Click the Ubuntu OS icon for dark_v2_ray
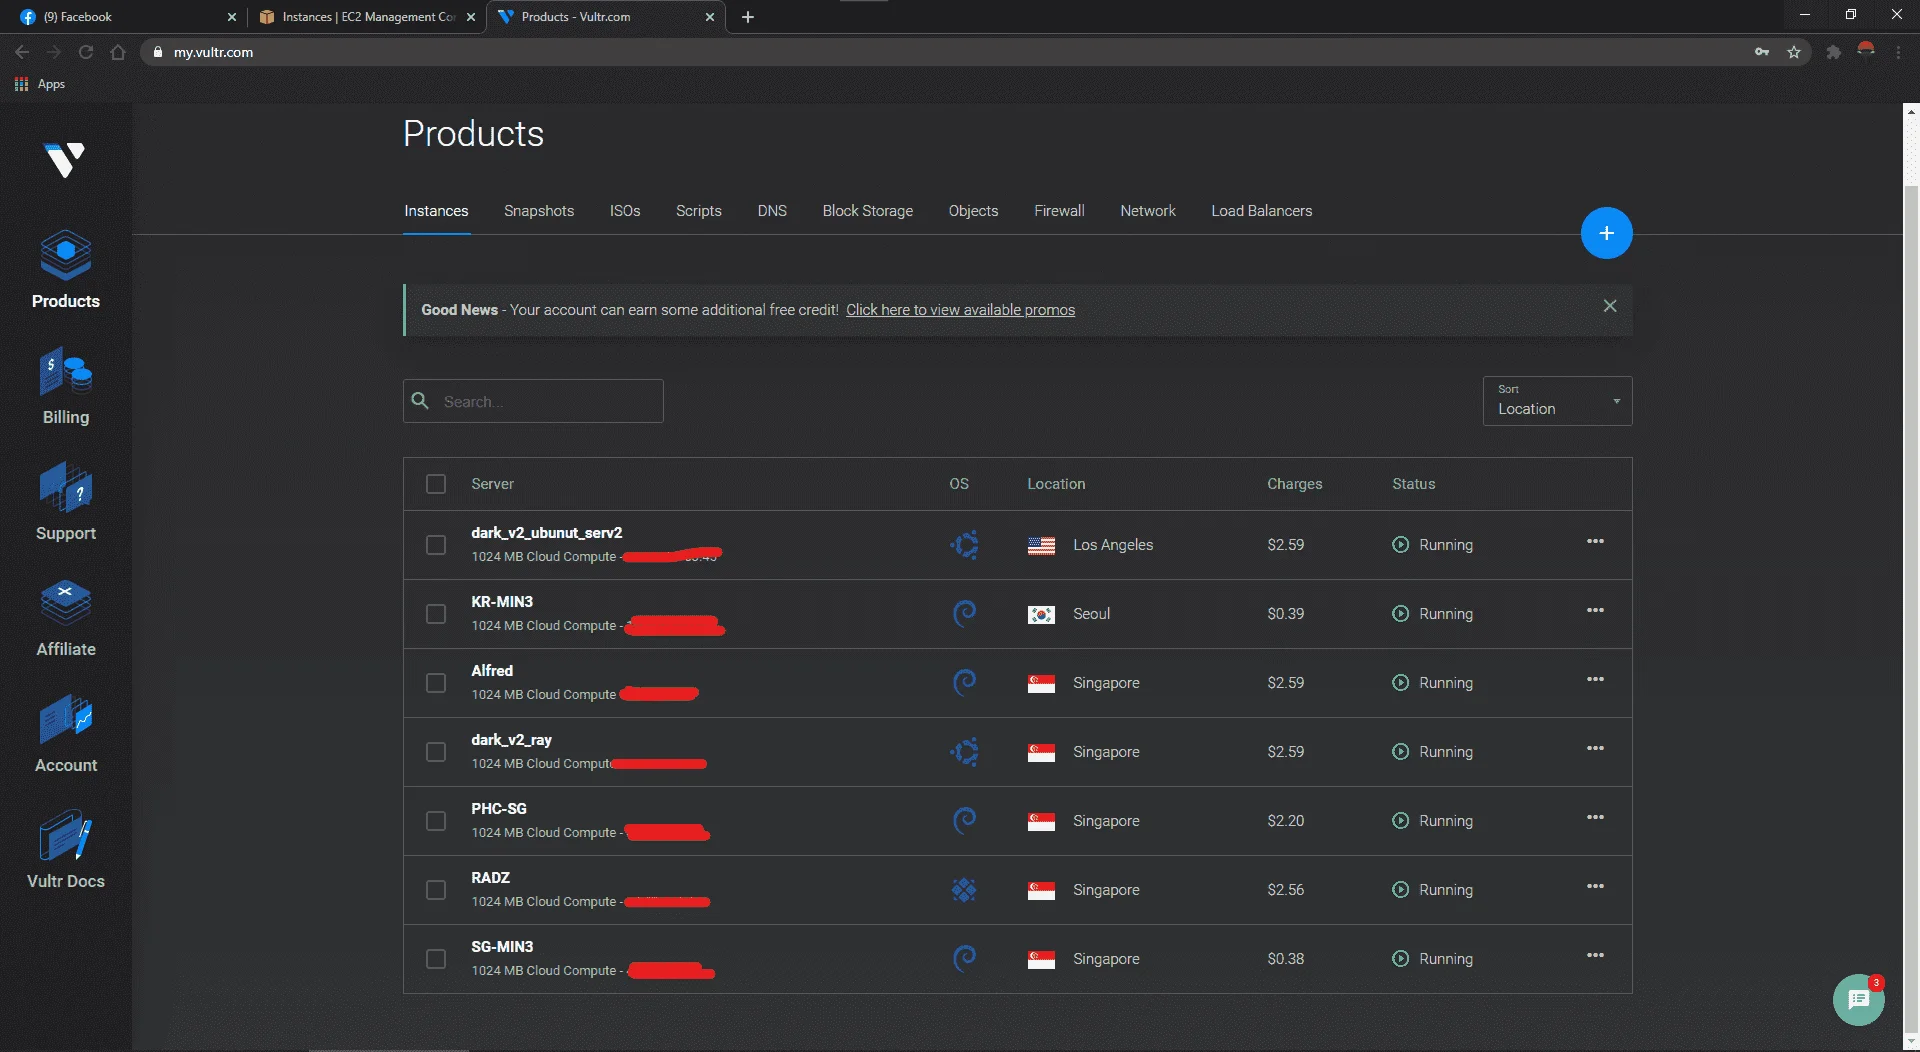This screenshot has width=1920, height=1052. coord(964,752)
